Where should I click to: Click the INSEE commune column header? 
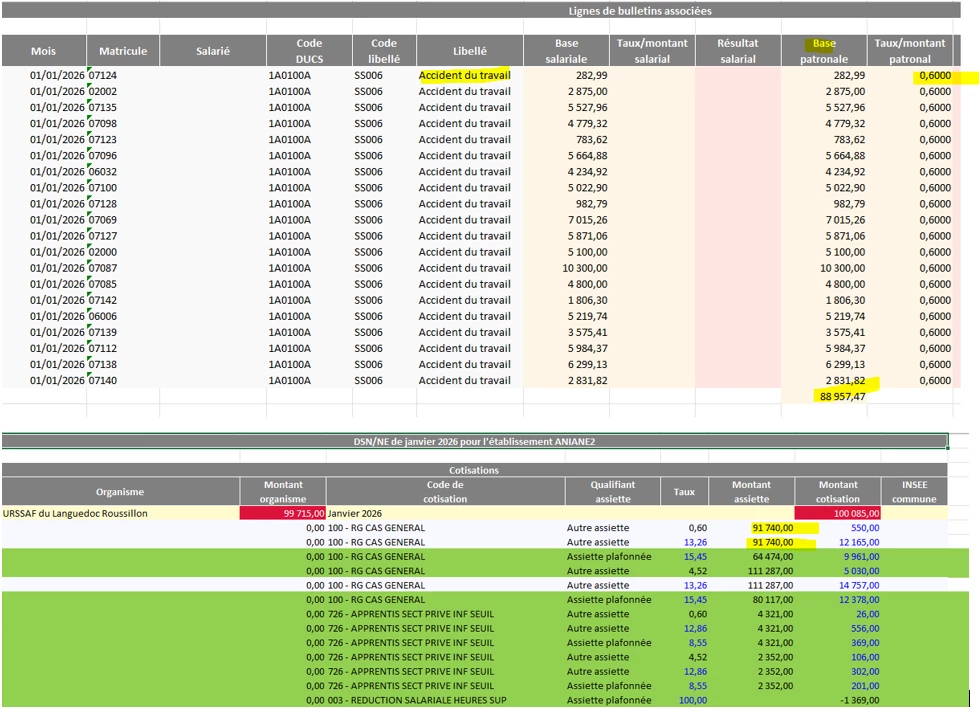[914, 492]
